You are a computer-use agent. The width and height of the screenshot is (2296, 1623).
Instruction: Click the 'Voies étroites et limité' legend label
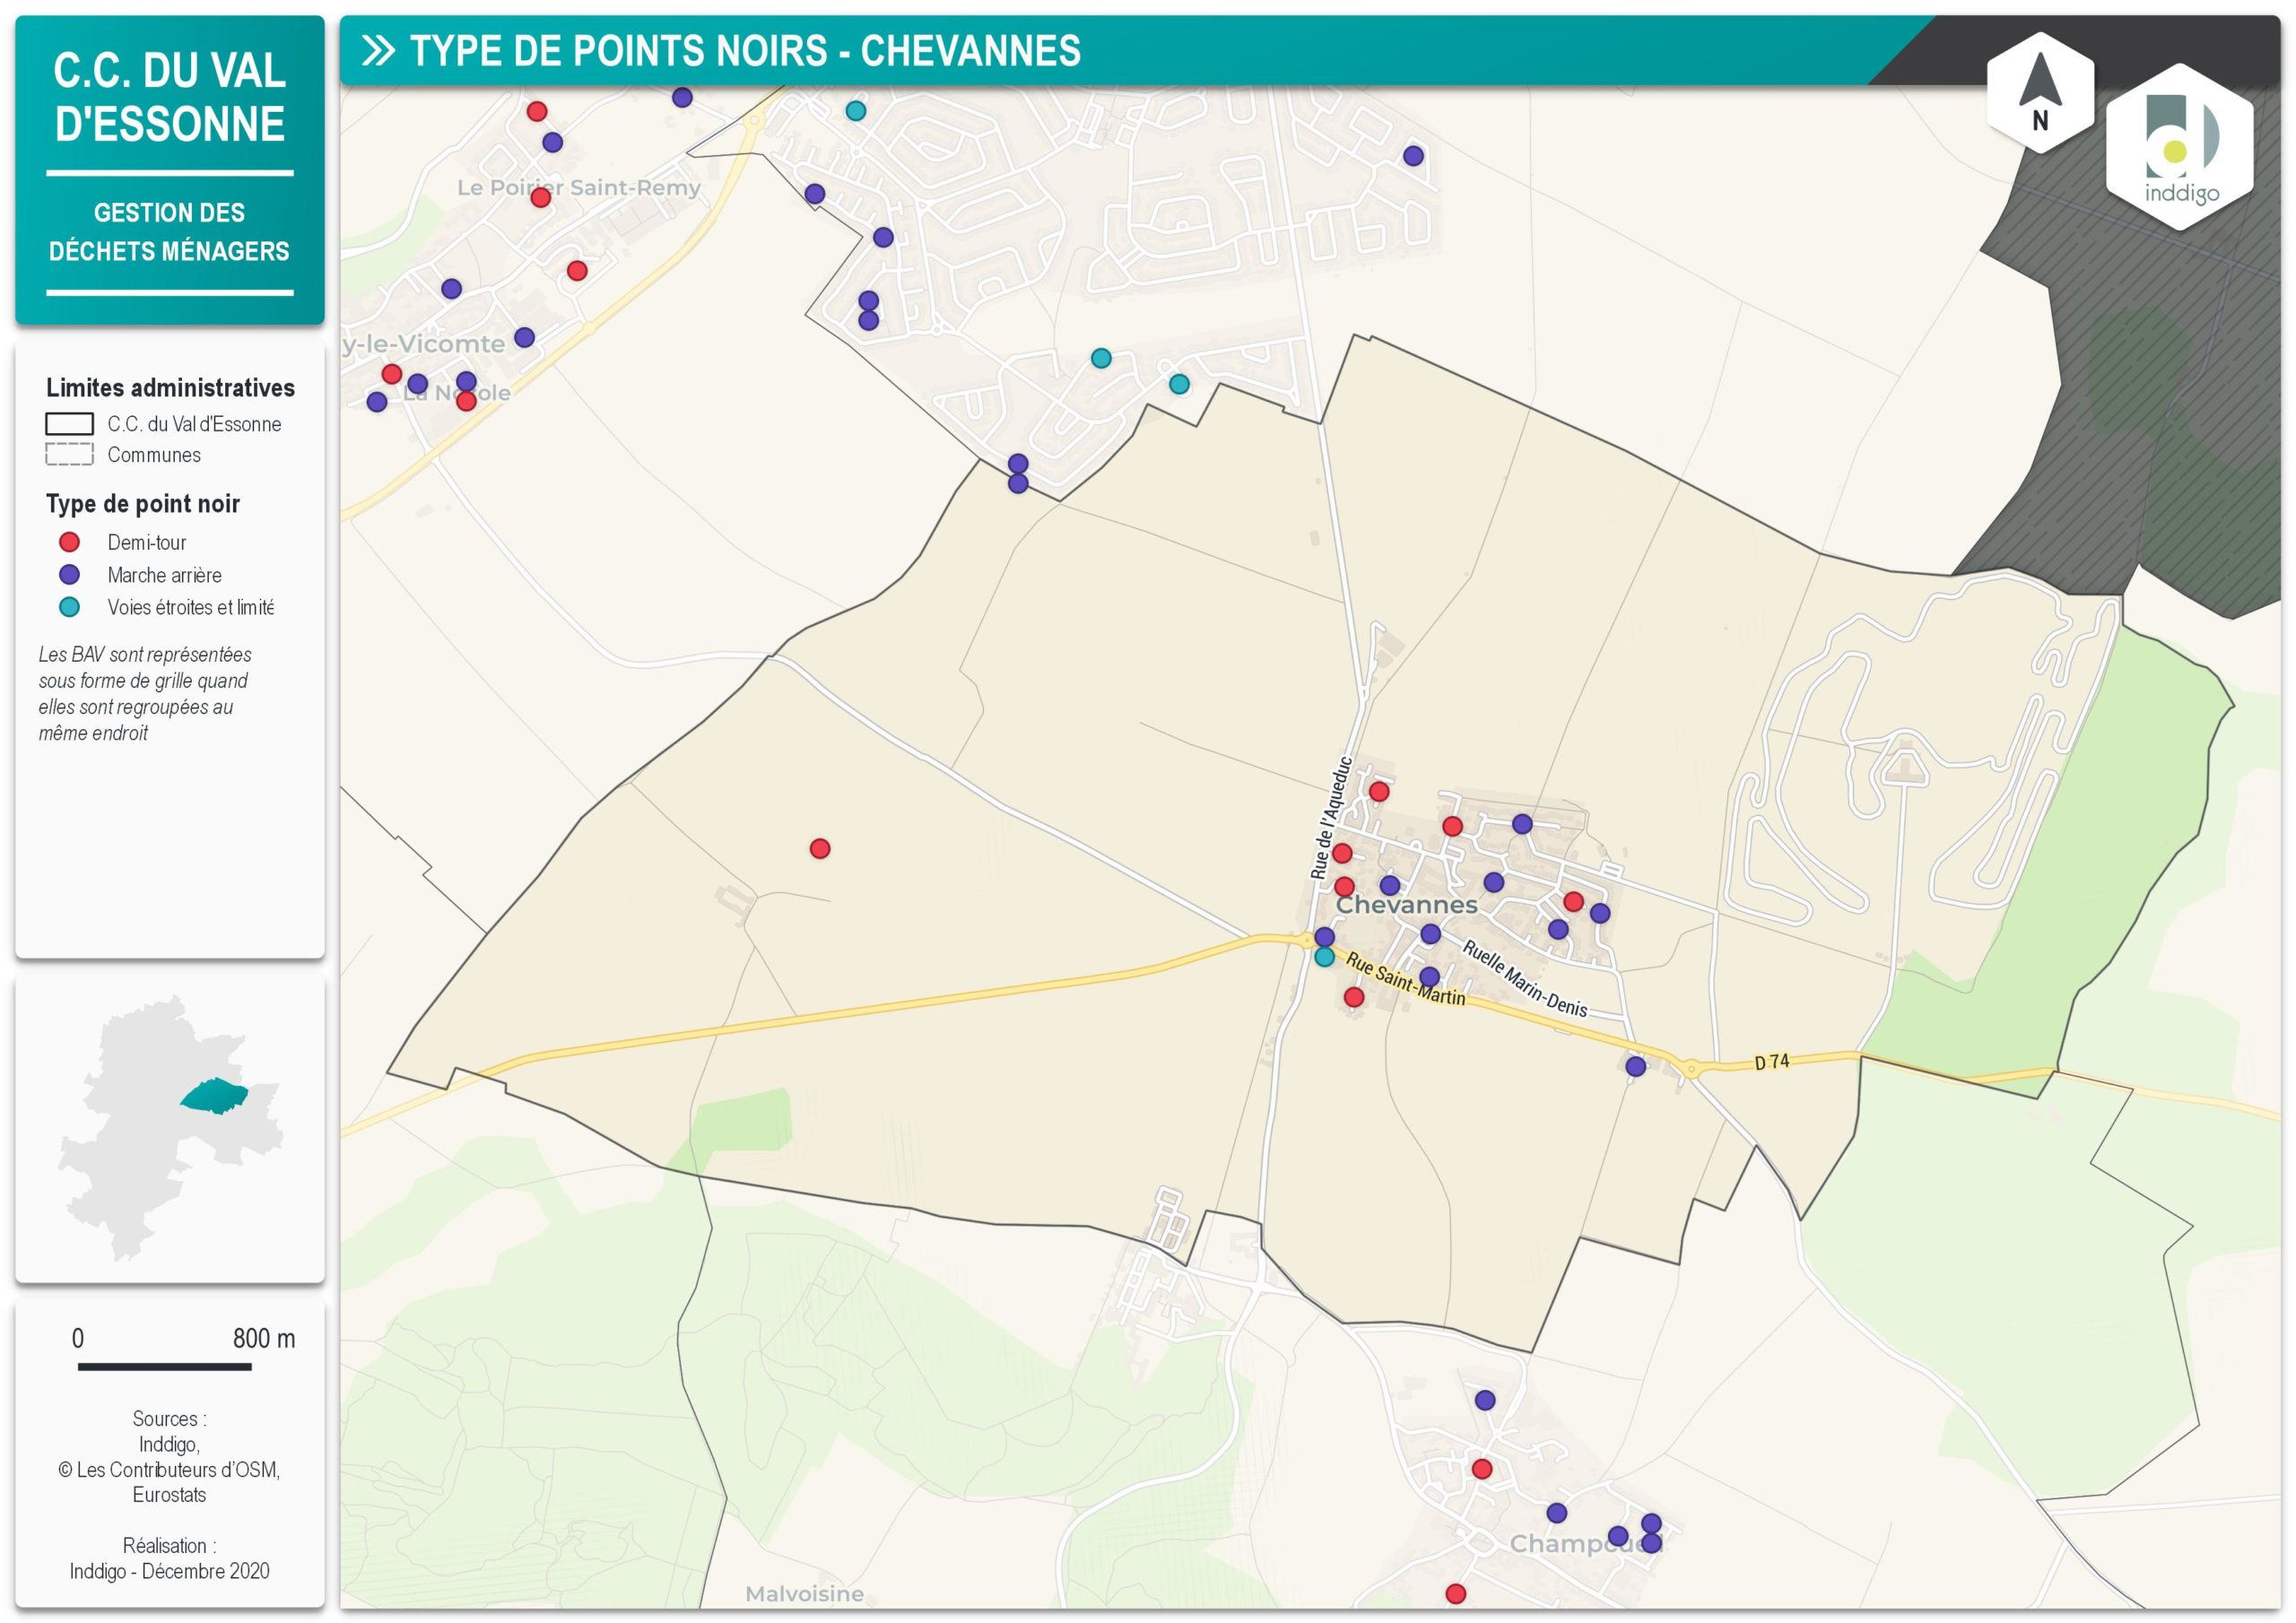(x=191, y=607)
